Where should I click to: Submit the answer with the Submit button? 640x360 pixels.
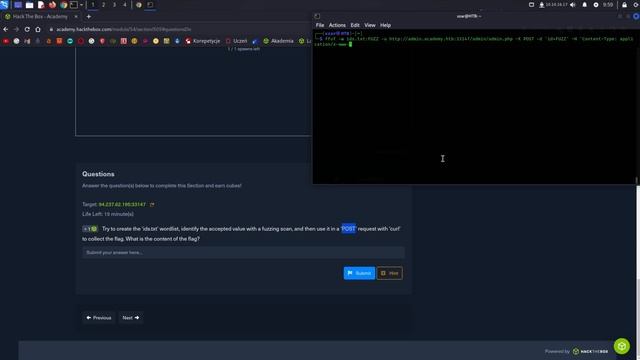tap(359, 273)
